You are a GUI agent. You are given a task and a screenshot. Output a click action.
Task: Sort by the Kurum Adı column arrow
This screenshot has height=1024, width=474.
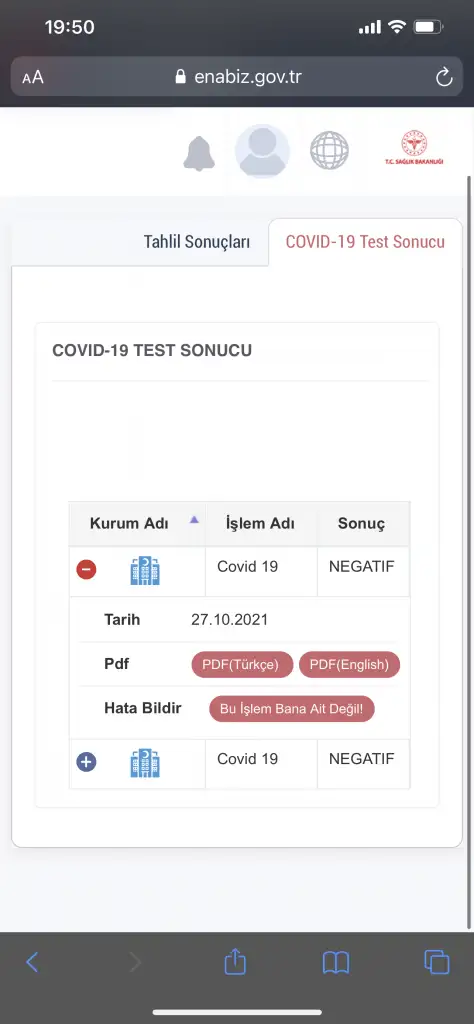[194, 520]
